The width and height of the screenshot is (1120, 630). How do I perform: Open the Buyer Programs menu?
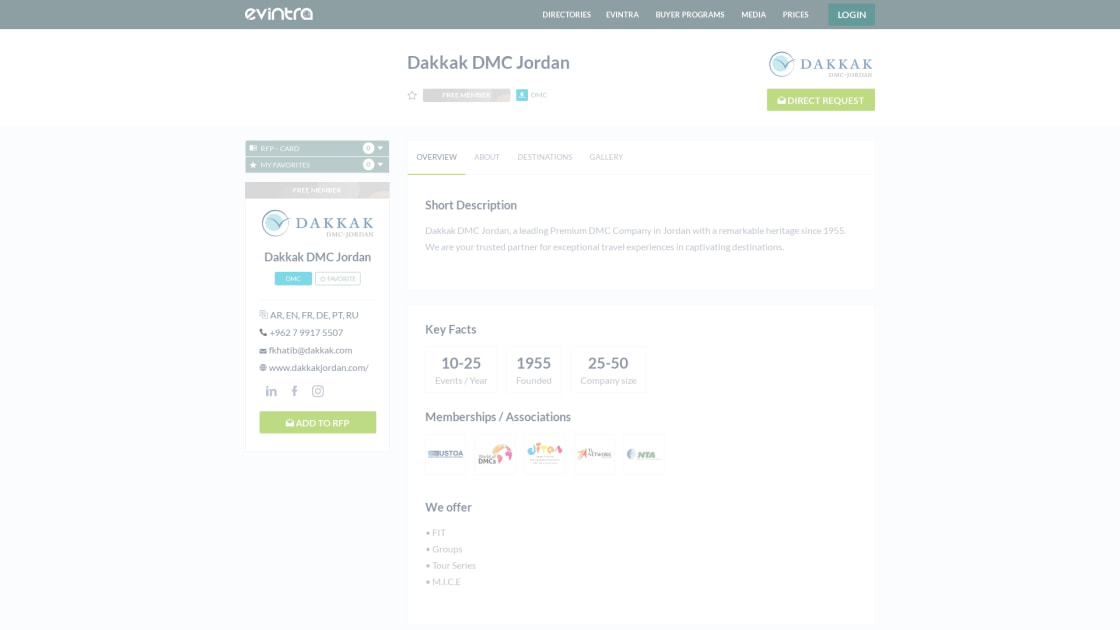[689, 15]
